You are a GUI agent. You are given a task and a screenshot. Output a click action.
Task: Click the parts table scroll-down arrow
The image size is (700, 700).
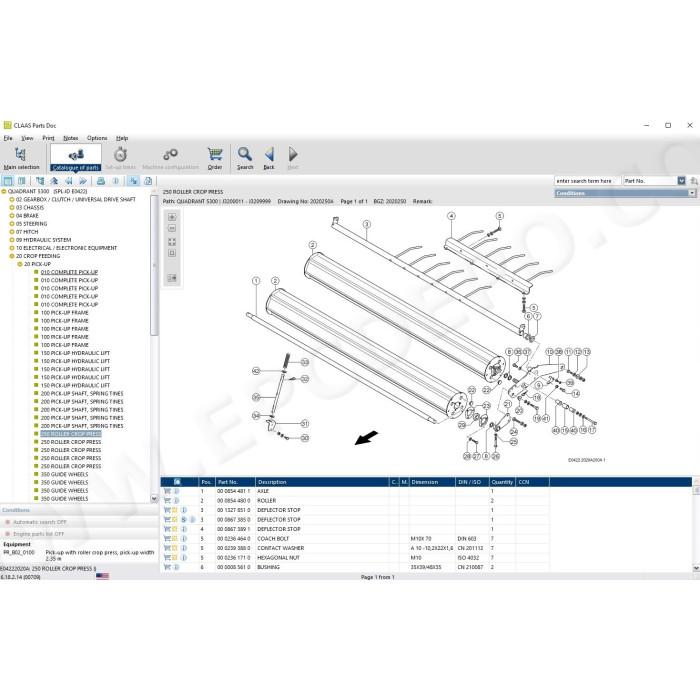(x=696, y=568)
